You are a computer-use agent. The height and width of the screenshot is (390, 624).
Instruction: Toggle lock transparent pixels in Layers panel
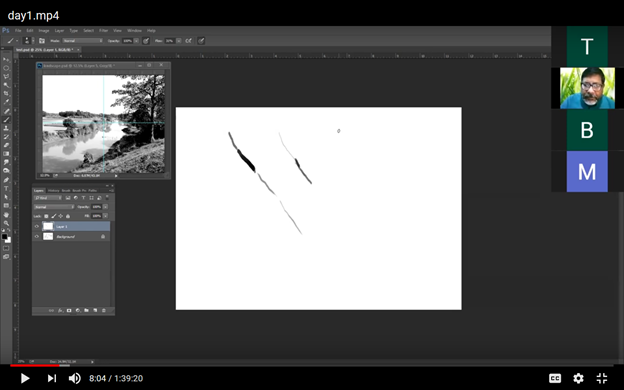pos(46,216)
